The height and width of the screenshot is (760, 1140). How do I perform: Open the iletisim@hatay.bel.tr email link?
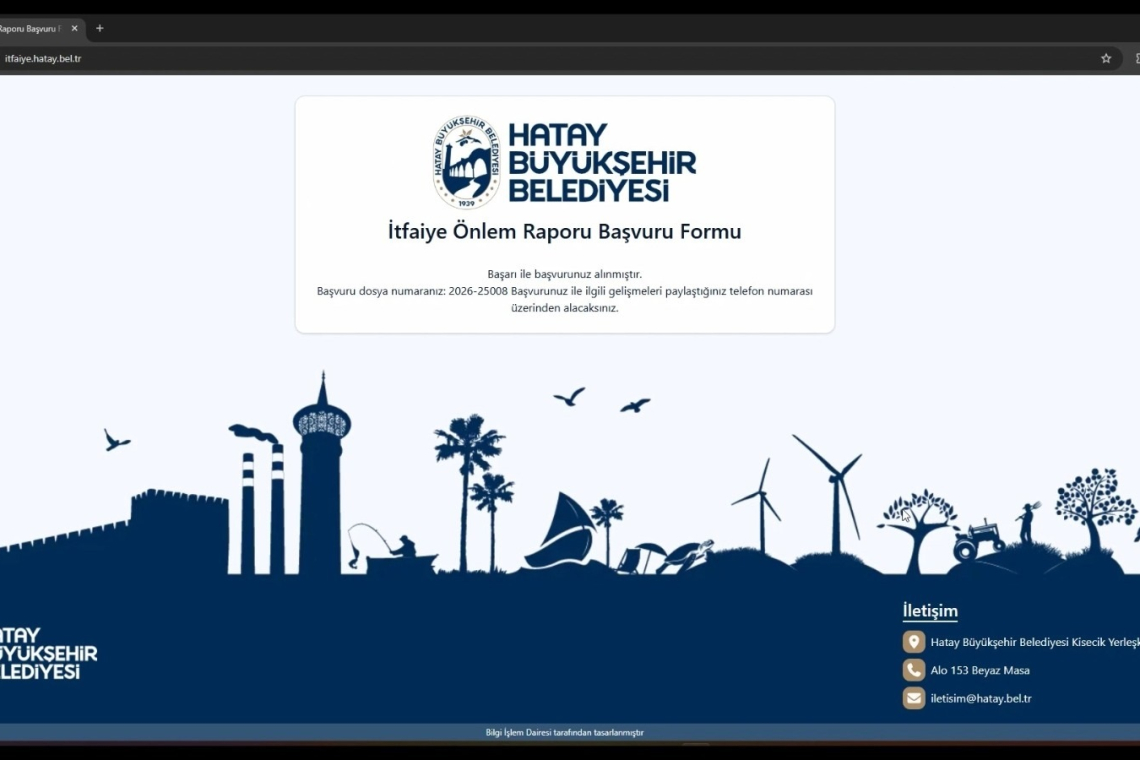pyautogui.click(x=981, y=698)
